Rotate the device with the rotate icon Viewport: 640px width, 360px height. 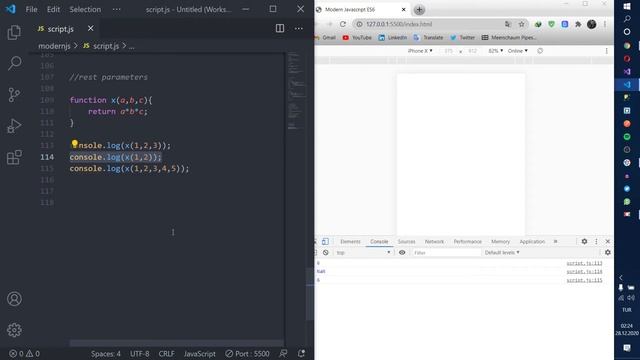[540, 51]
